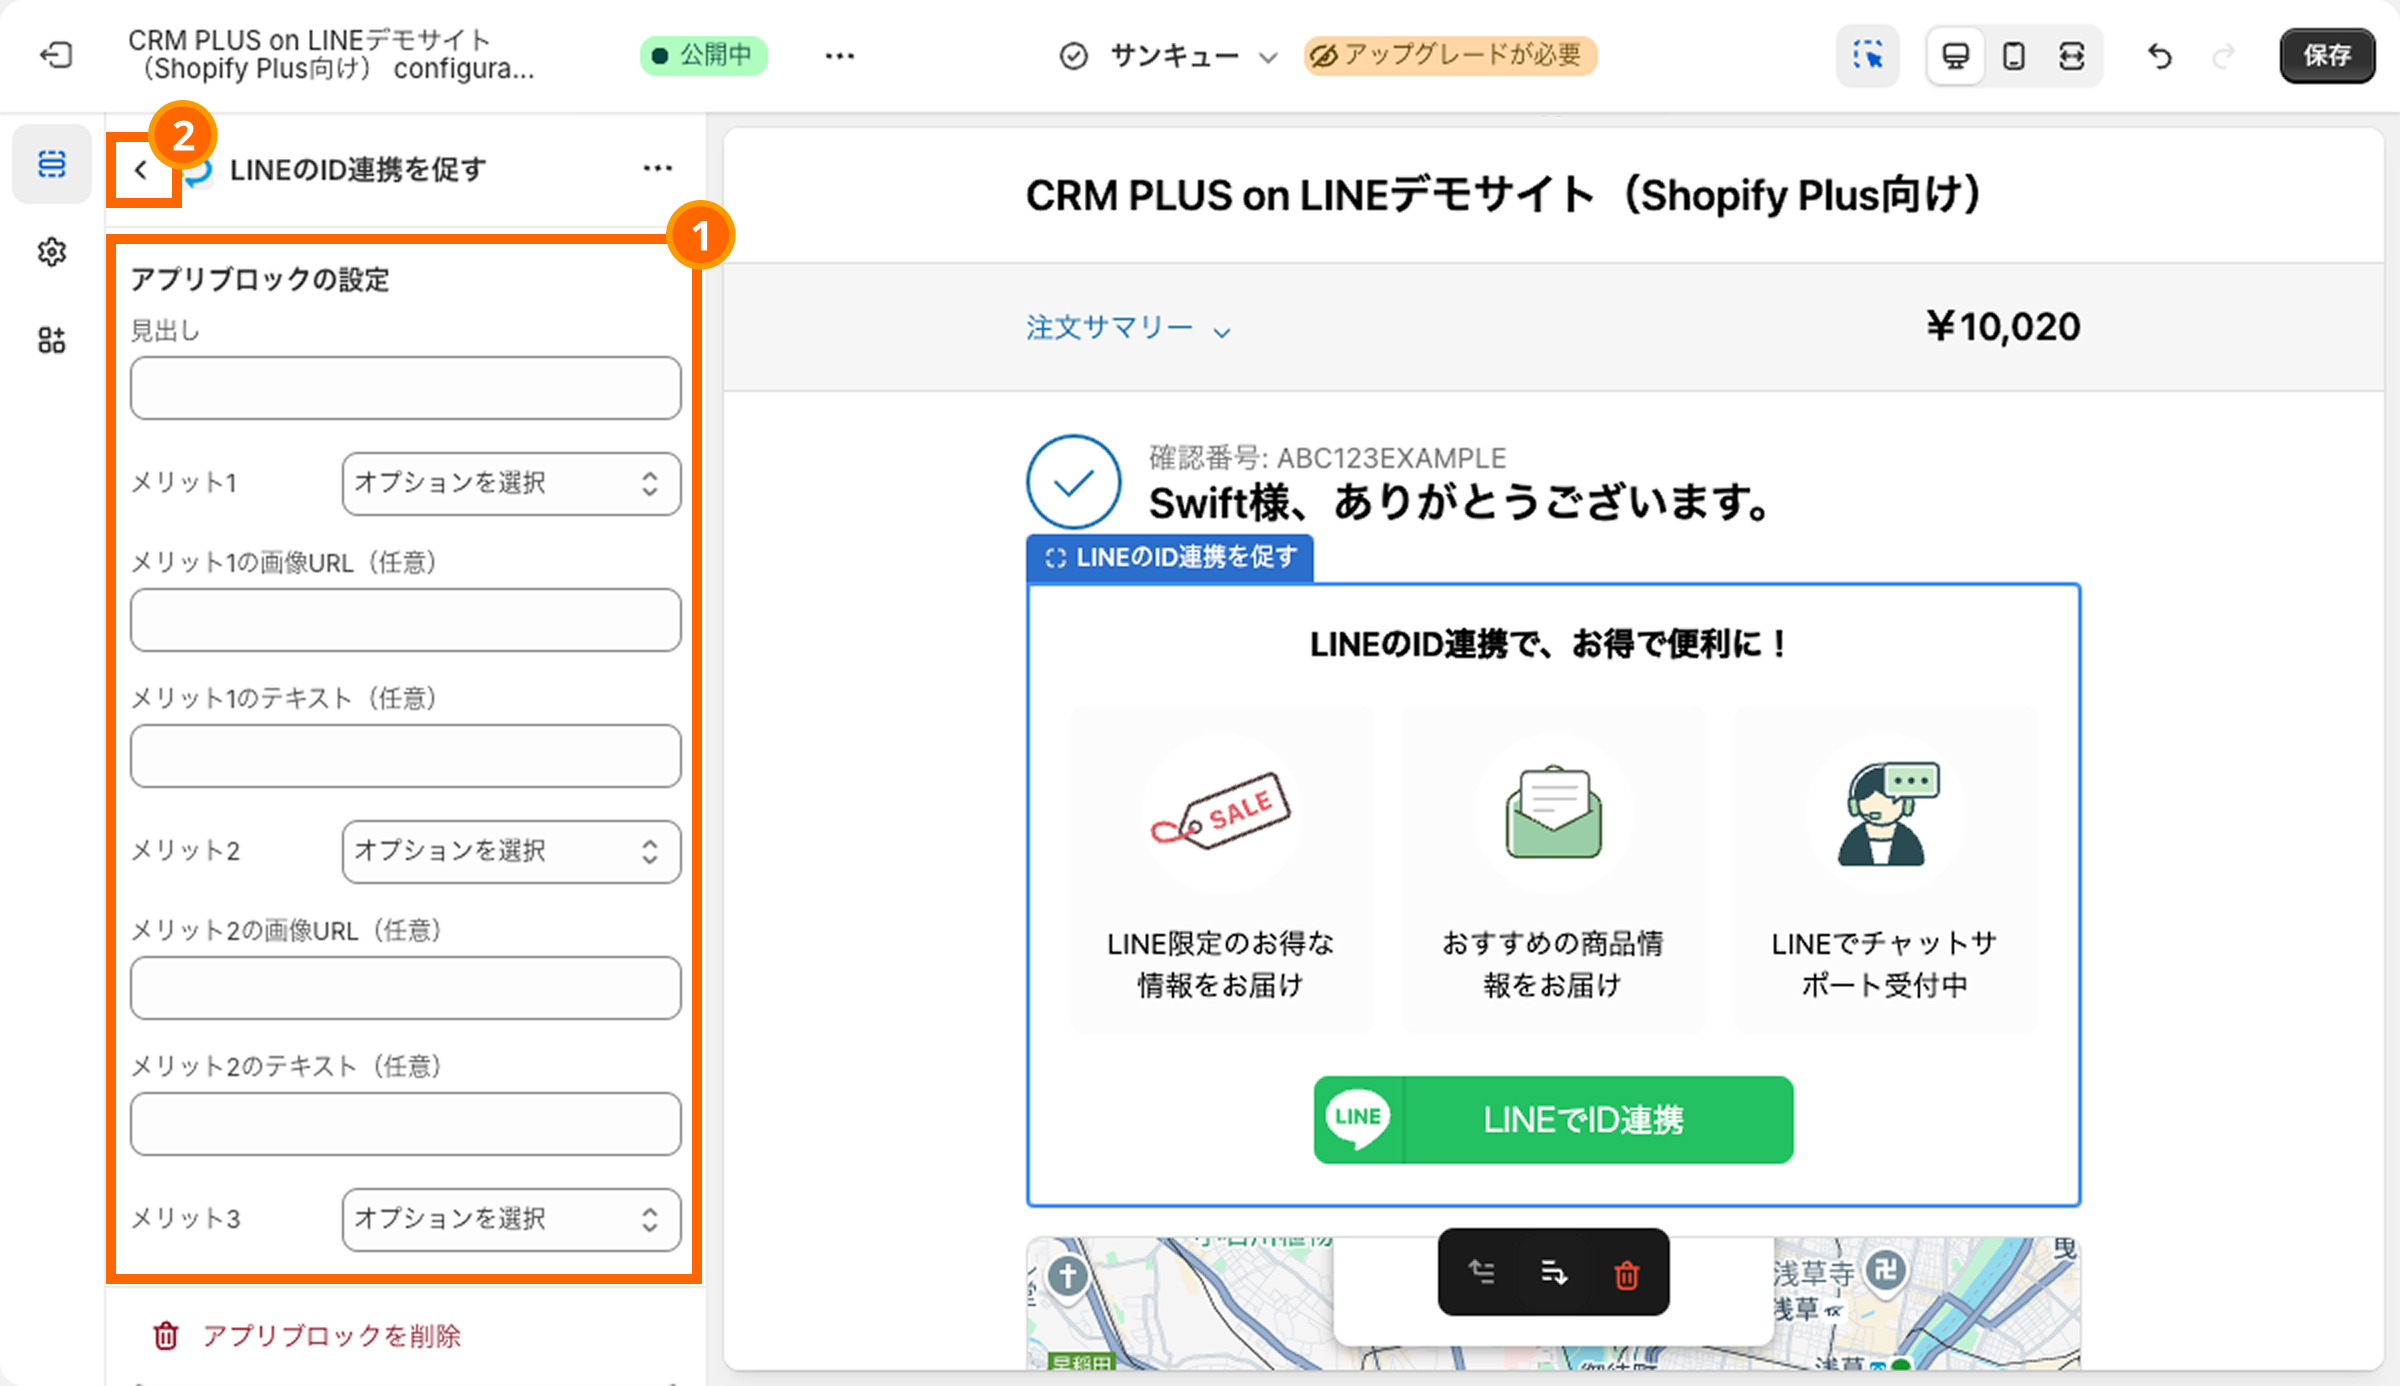This screenshot has width=2400, height=1386.
Task: Click the メリット2のテキスト input field
Action: tap(405, 1123)
